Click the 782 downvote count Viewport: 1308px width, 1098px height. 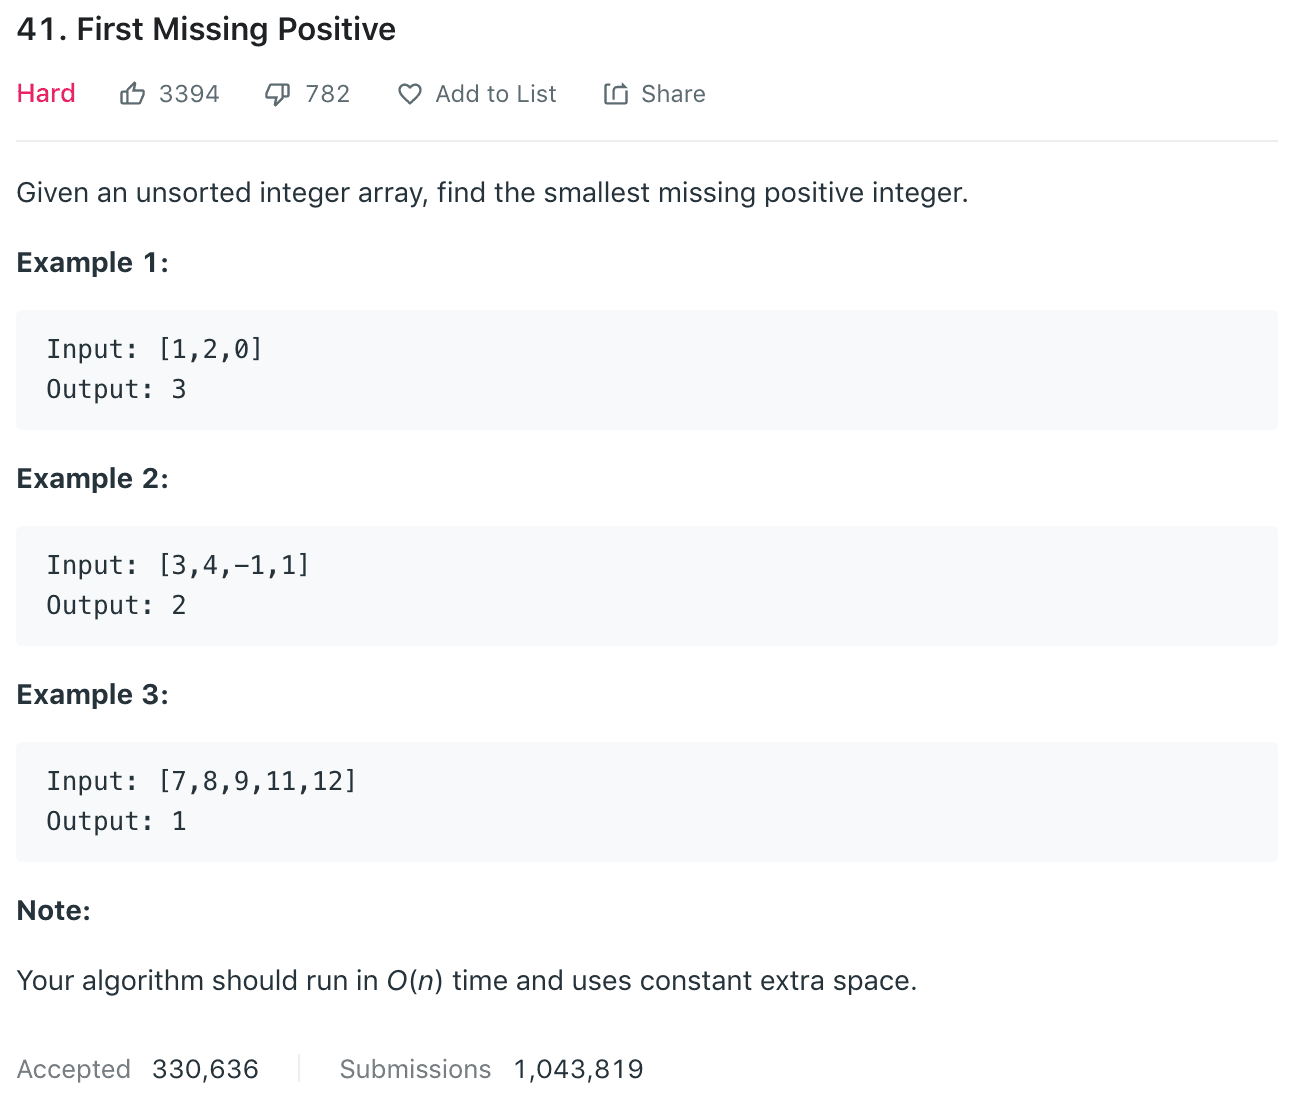[328, 94]
